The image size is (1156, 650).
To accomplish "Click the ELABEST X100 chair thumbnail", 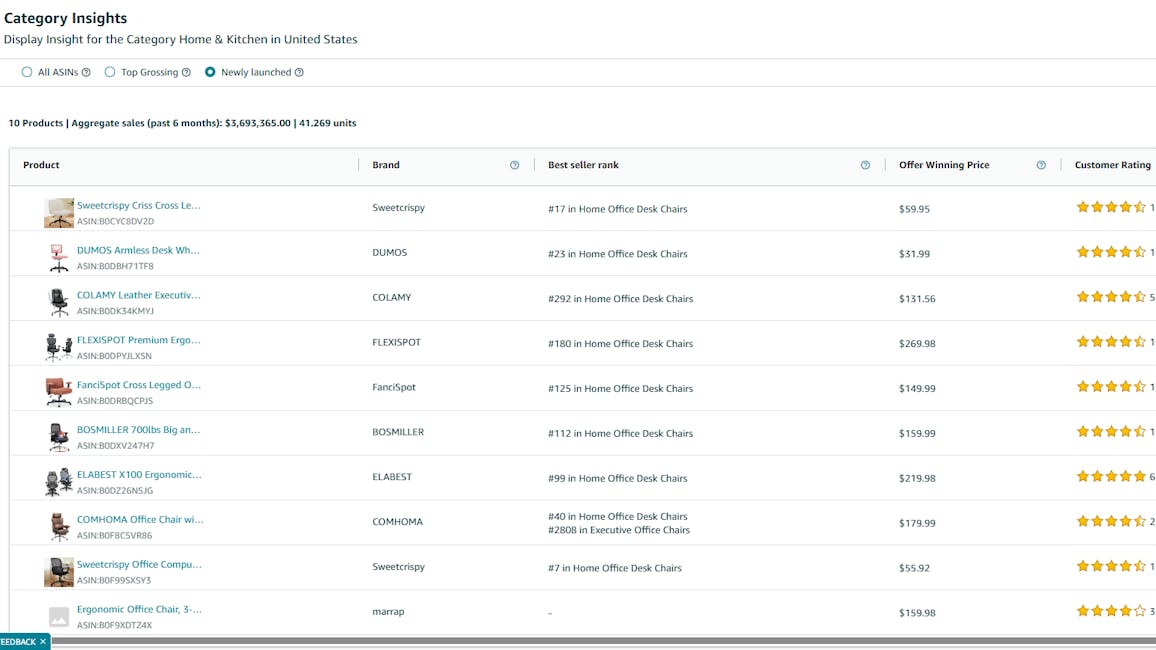I will tap(59, 483).
